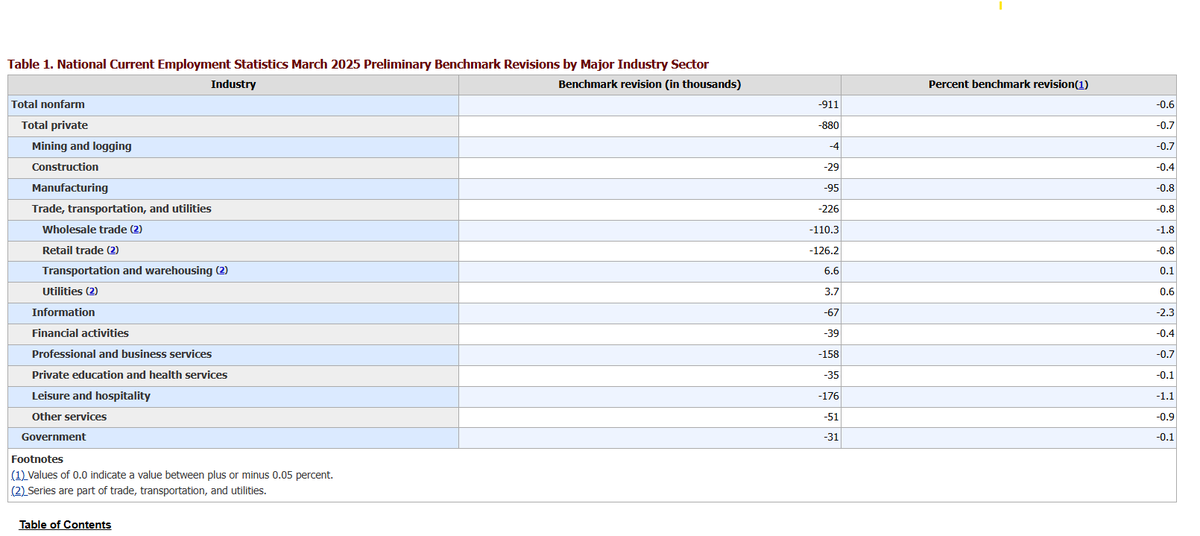Open footnote (2) link beside Retail trade
Viewport: 1200px width, 536px height.
(113, 251)
